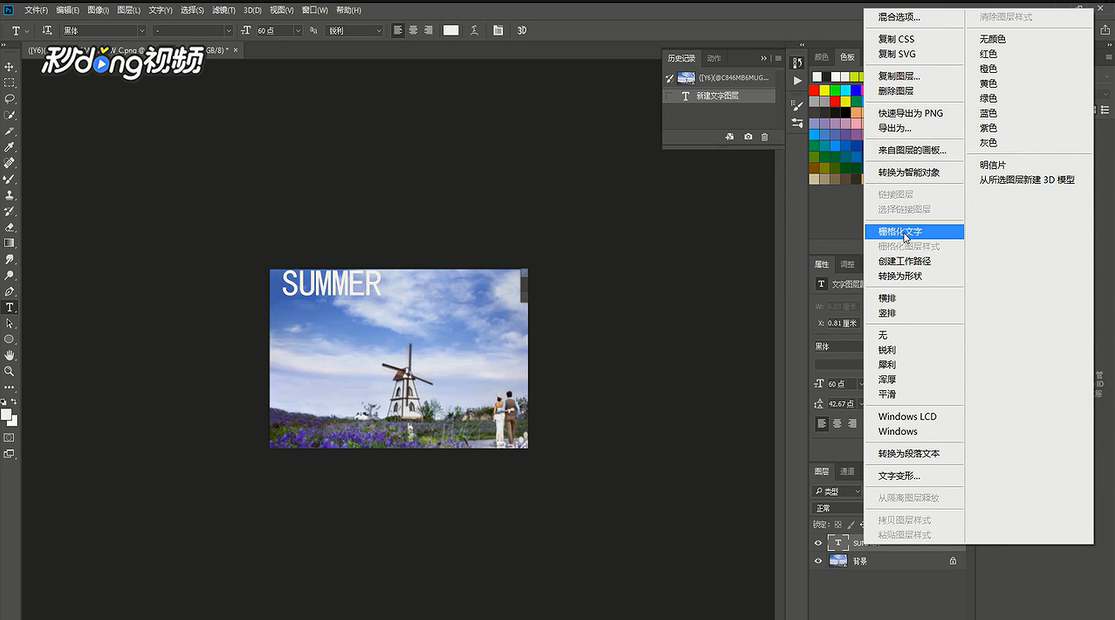
Task: Open the 类型 layer filter dropdown
Action: (837, 491)
